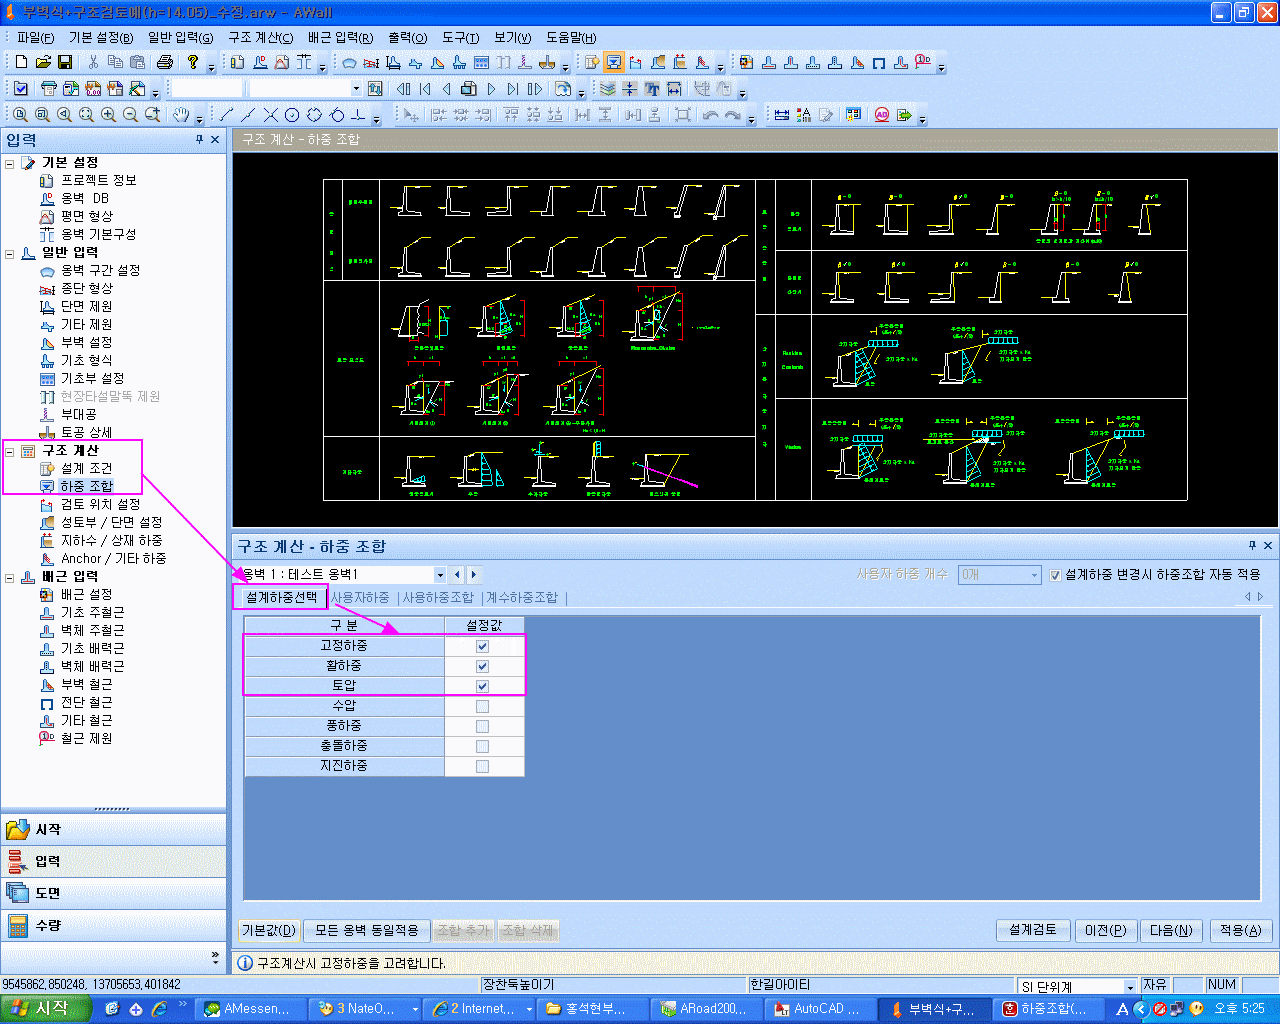This screenshot has height=1024, width=1280.
Task: Enable the 수압 checkbox
Action: pyautogui.click(x=482, y=706)
